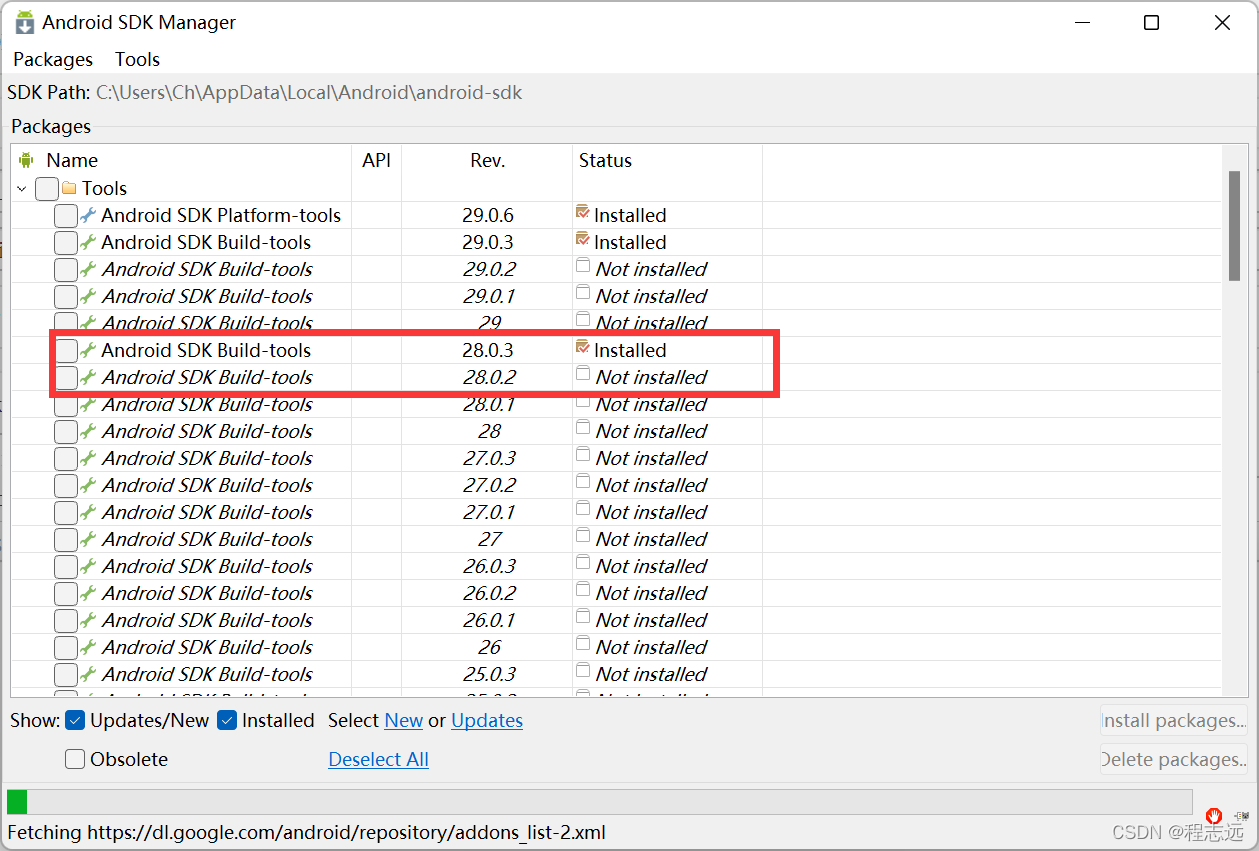
Task: Check Build-tools 27.0.3 row checkbox
Action: pyautogui.click(x=65, y=458)
